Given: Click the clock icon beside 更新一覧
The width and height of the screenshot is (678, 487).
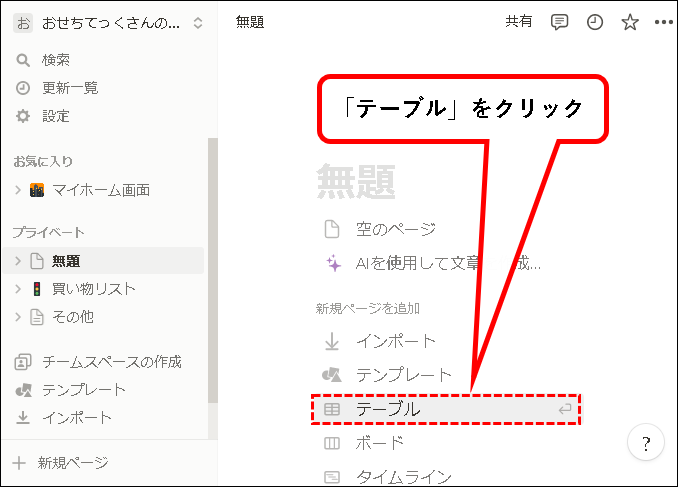Looking at the screenshot, I should click(23, 88).
